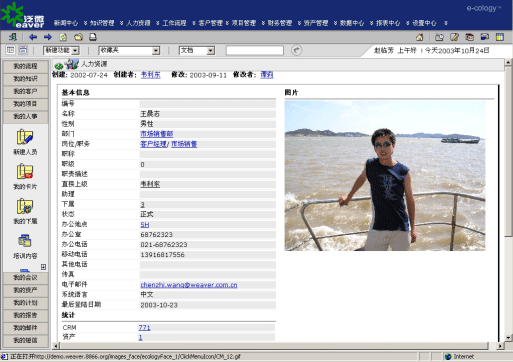Click the round go button beside search field
The image size is (513, 362).
tap(296, 50)
